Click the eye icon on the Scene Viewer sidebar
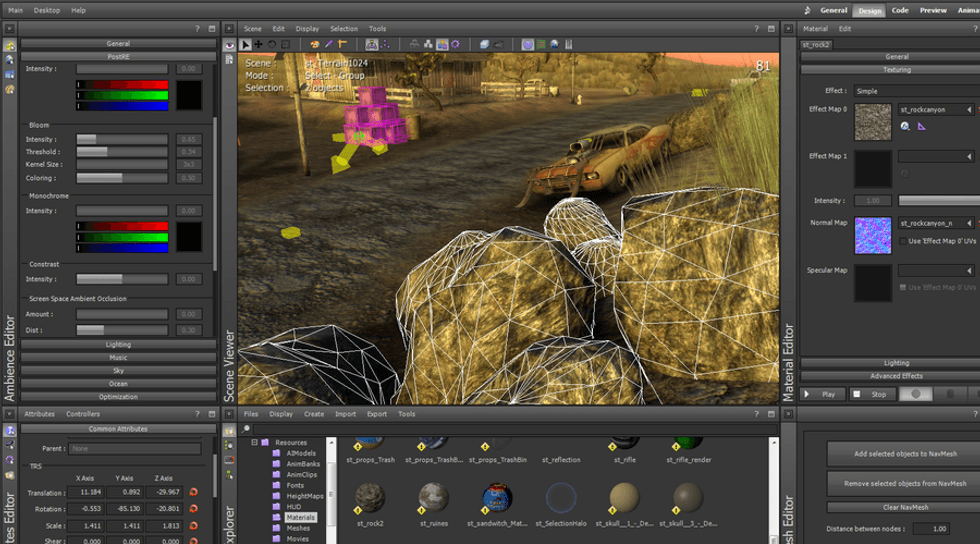Screen dimensions: 980x544 pos(229,45)
